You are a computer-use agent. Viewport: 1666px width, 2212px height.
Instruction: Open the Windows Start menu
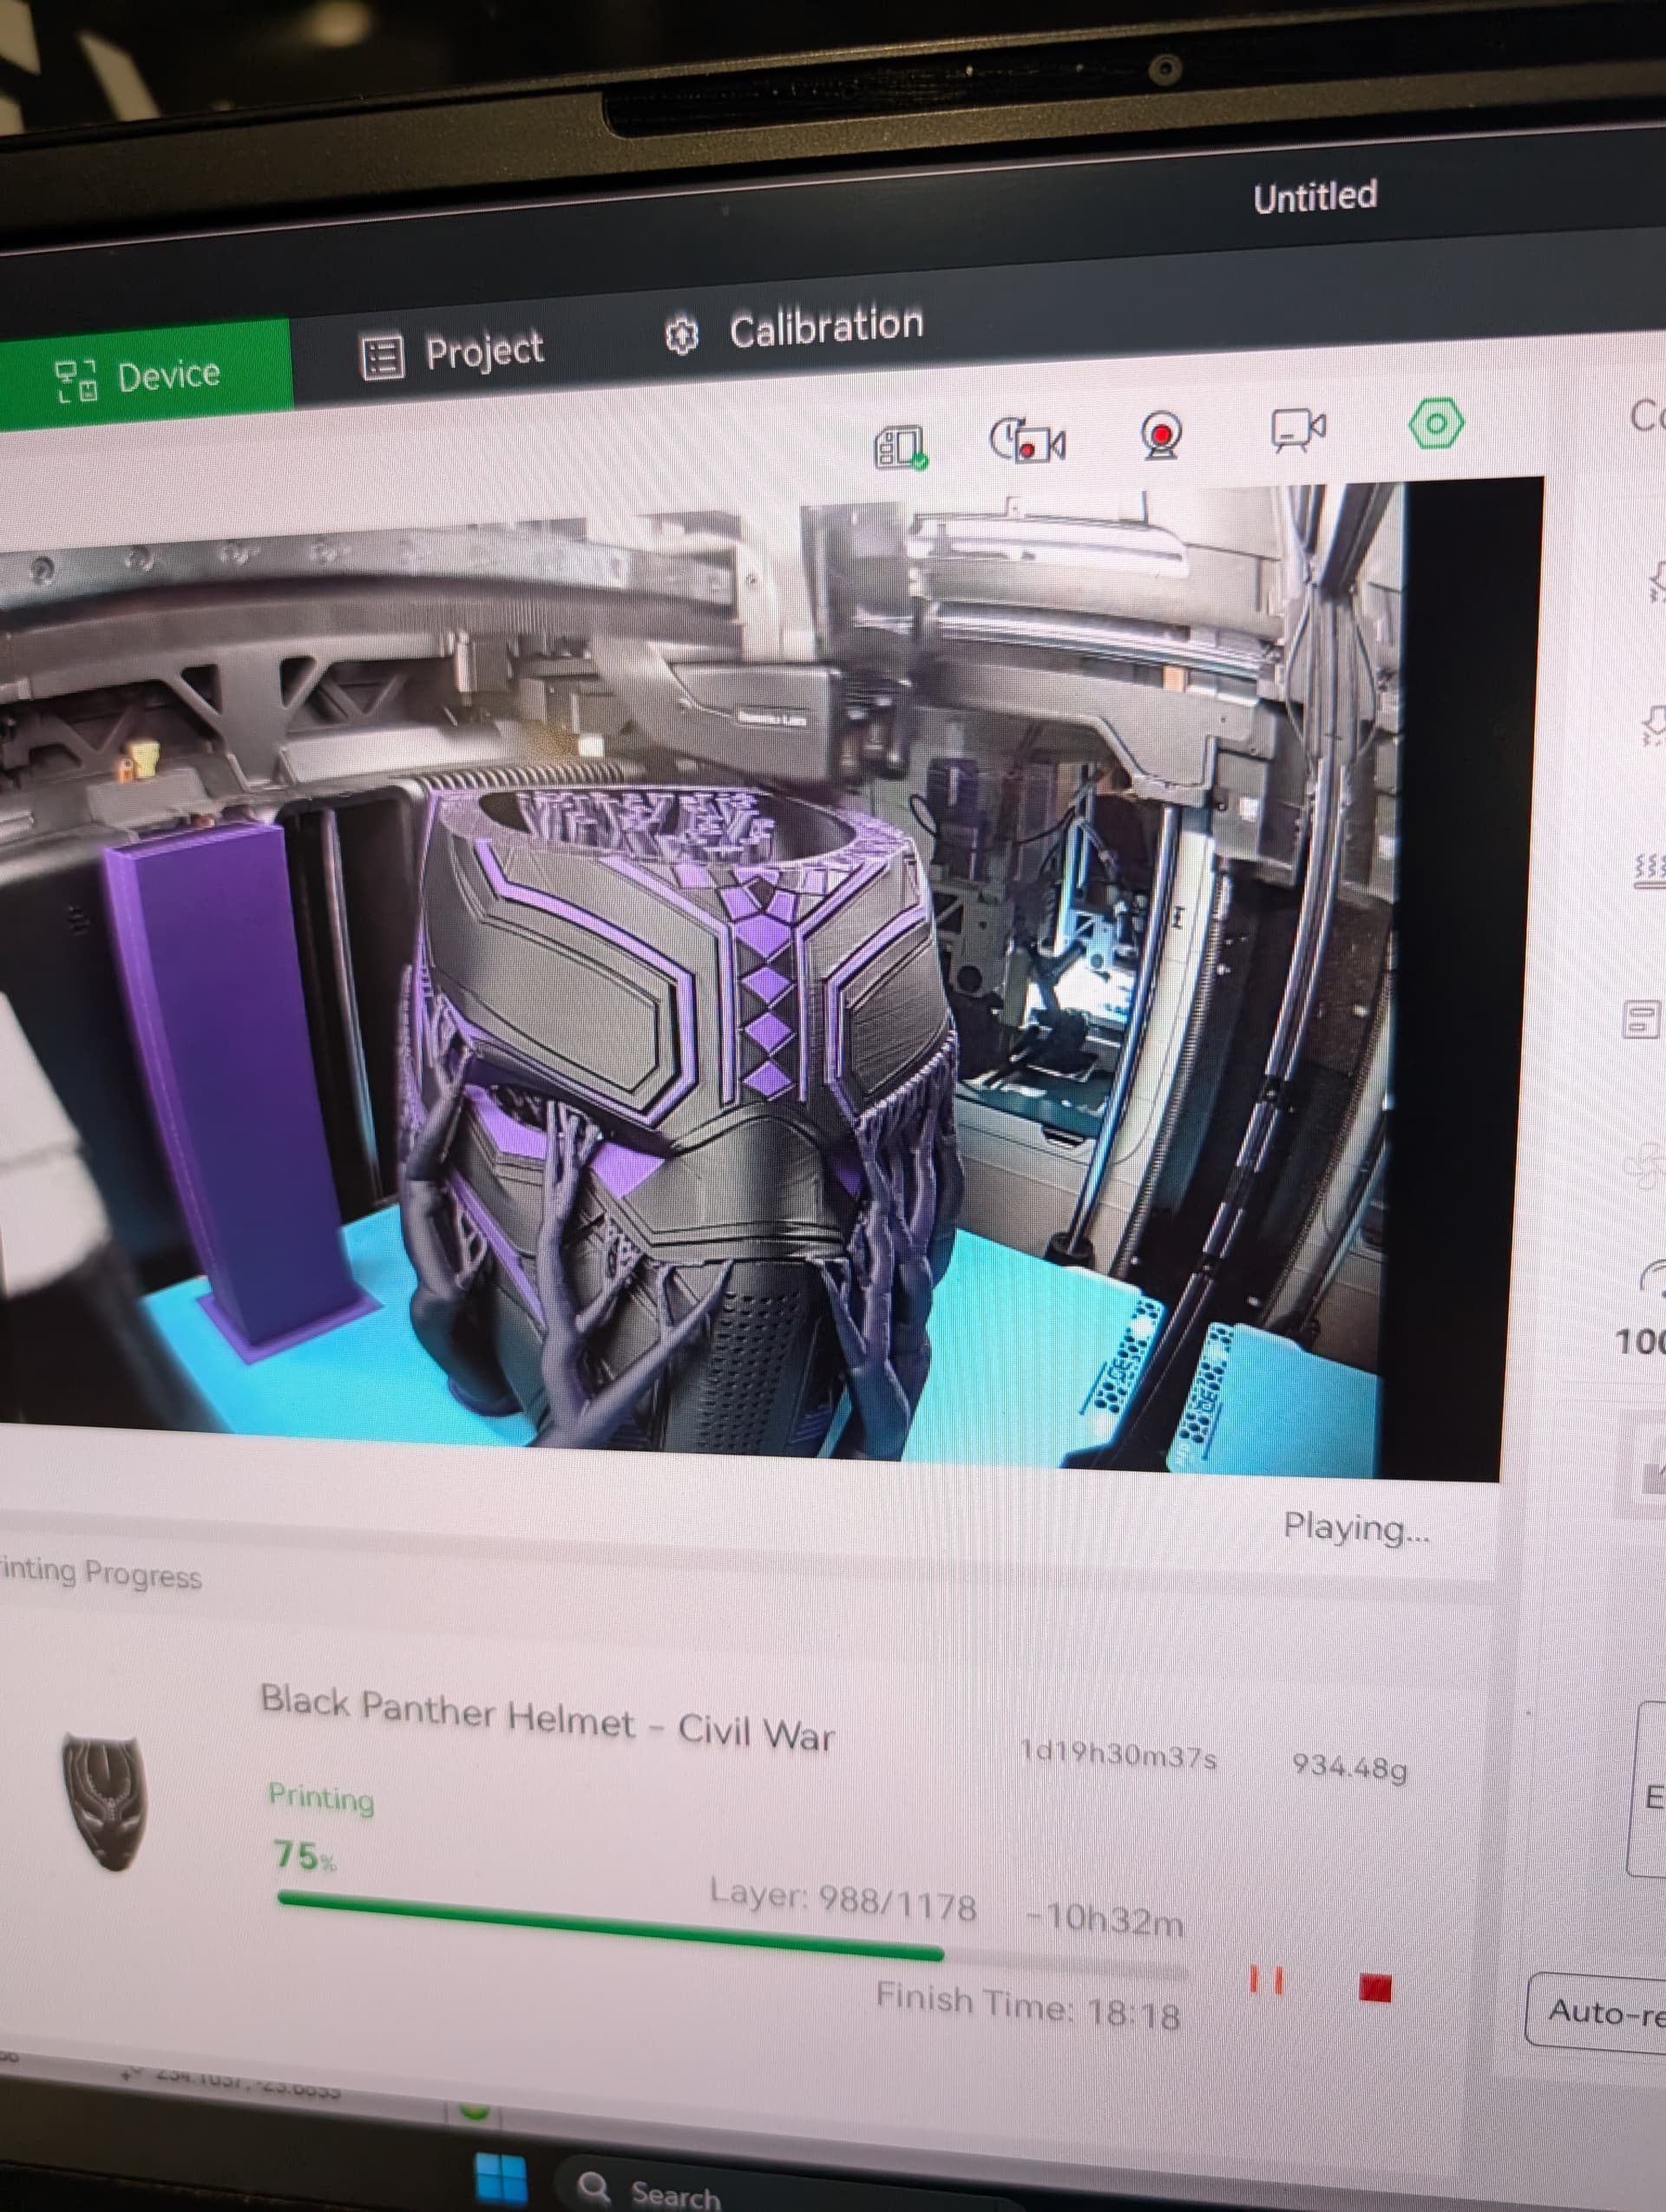click(501, 2178)
